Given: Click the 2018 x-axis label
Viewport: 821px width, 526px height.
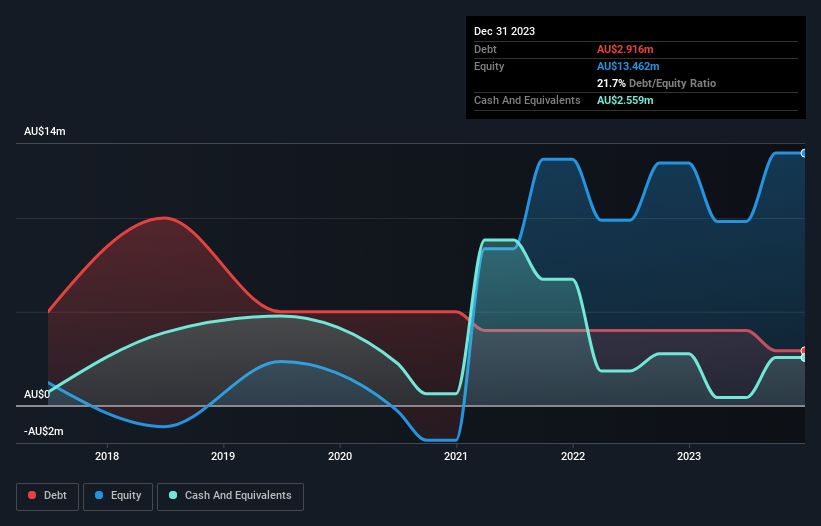Looking at the screenshot, I should pos(107,456).
